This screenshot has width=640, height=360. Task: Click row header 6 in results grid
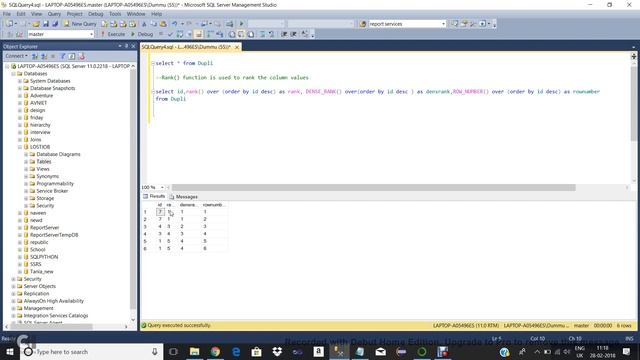point(145,249)
